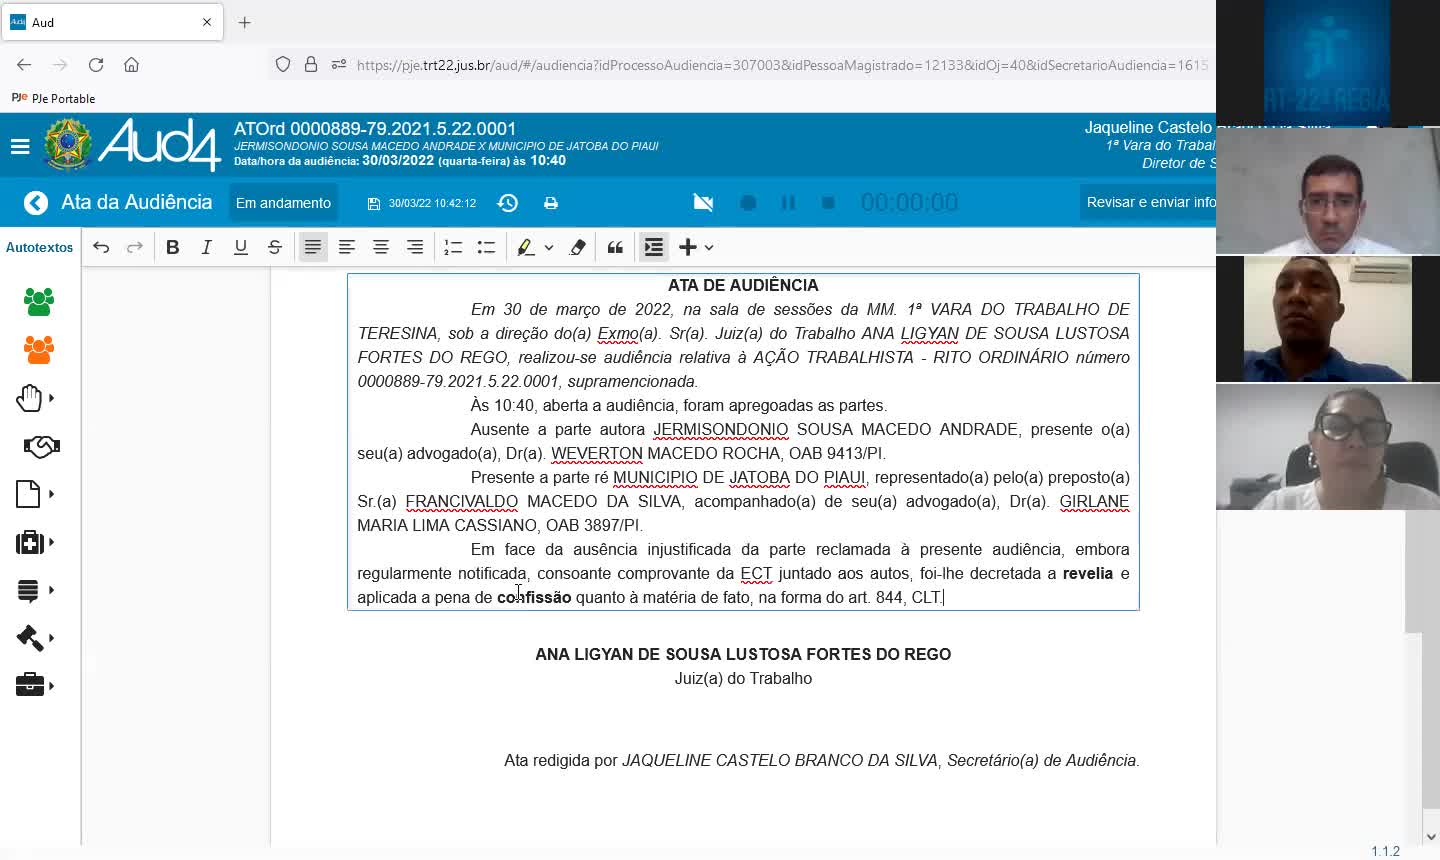The image size is (1440, 860).
Task: Click the PJe Portable bookmark
Action: coord(53,98)
